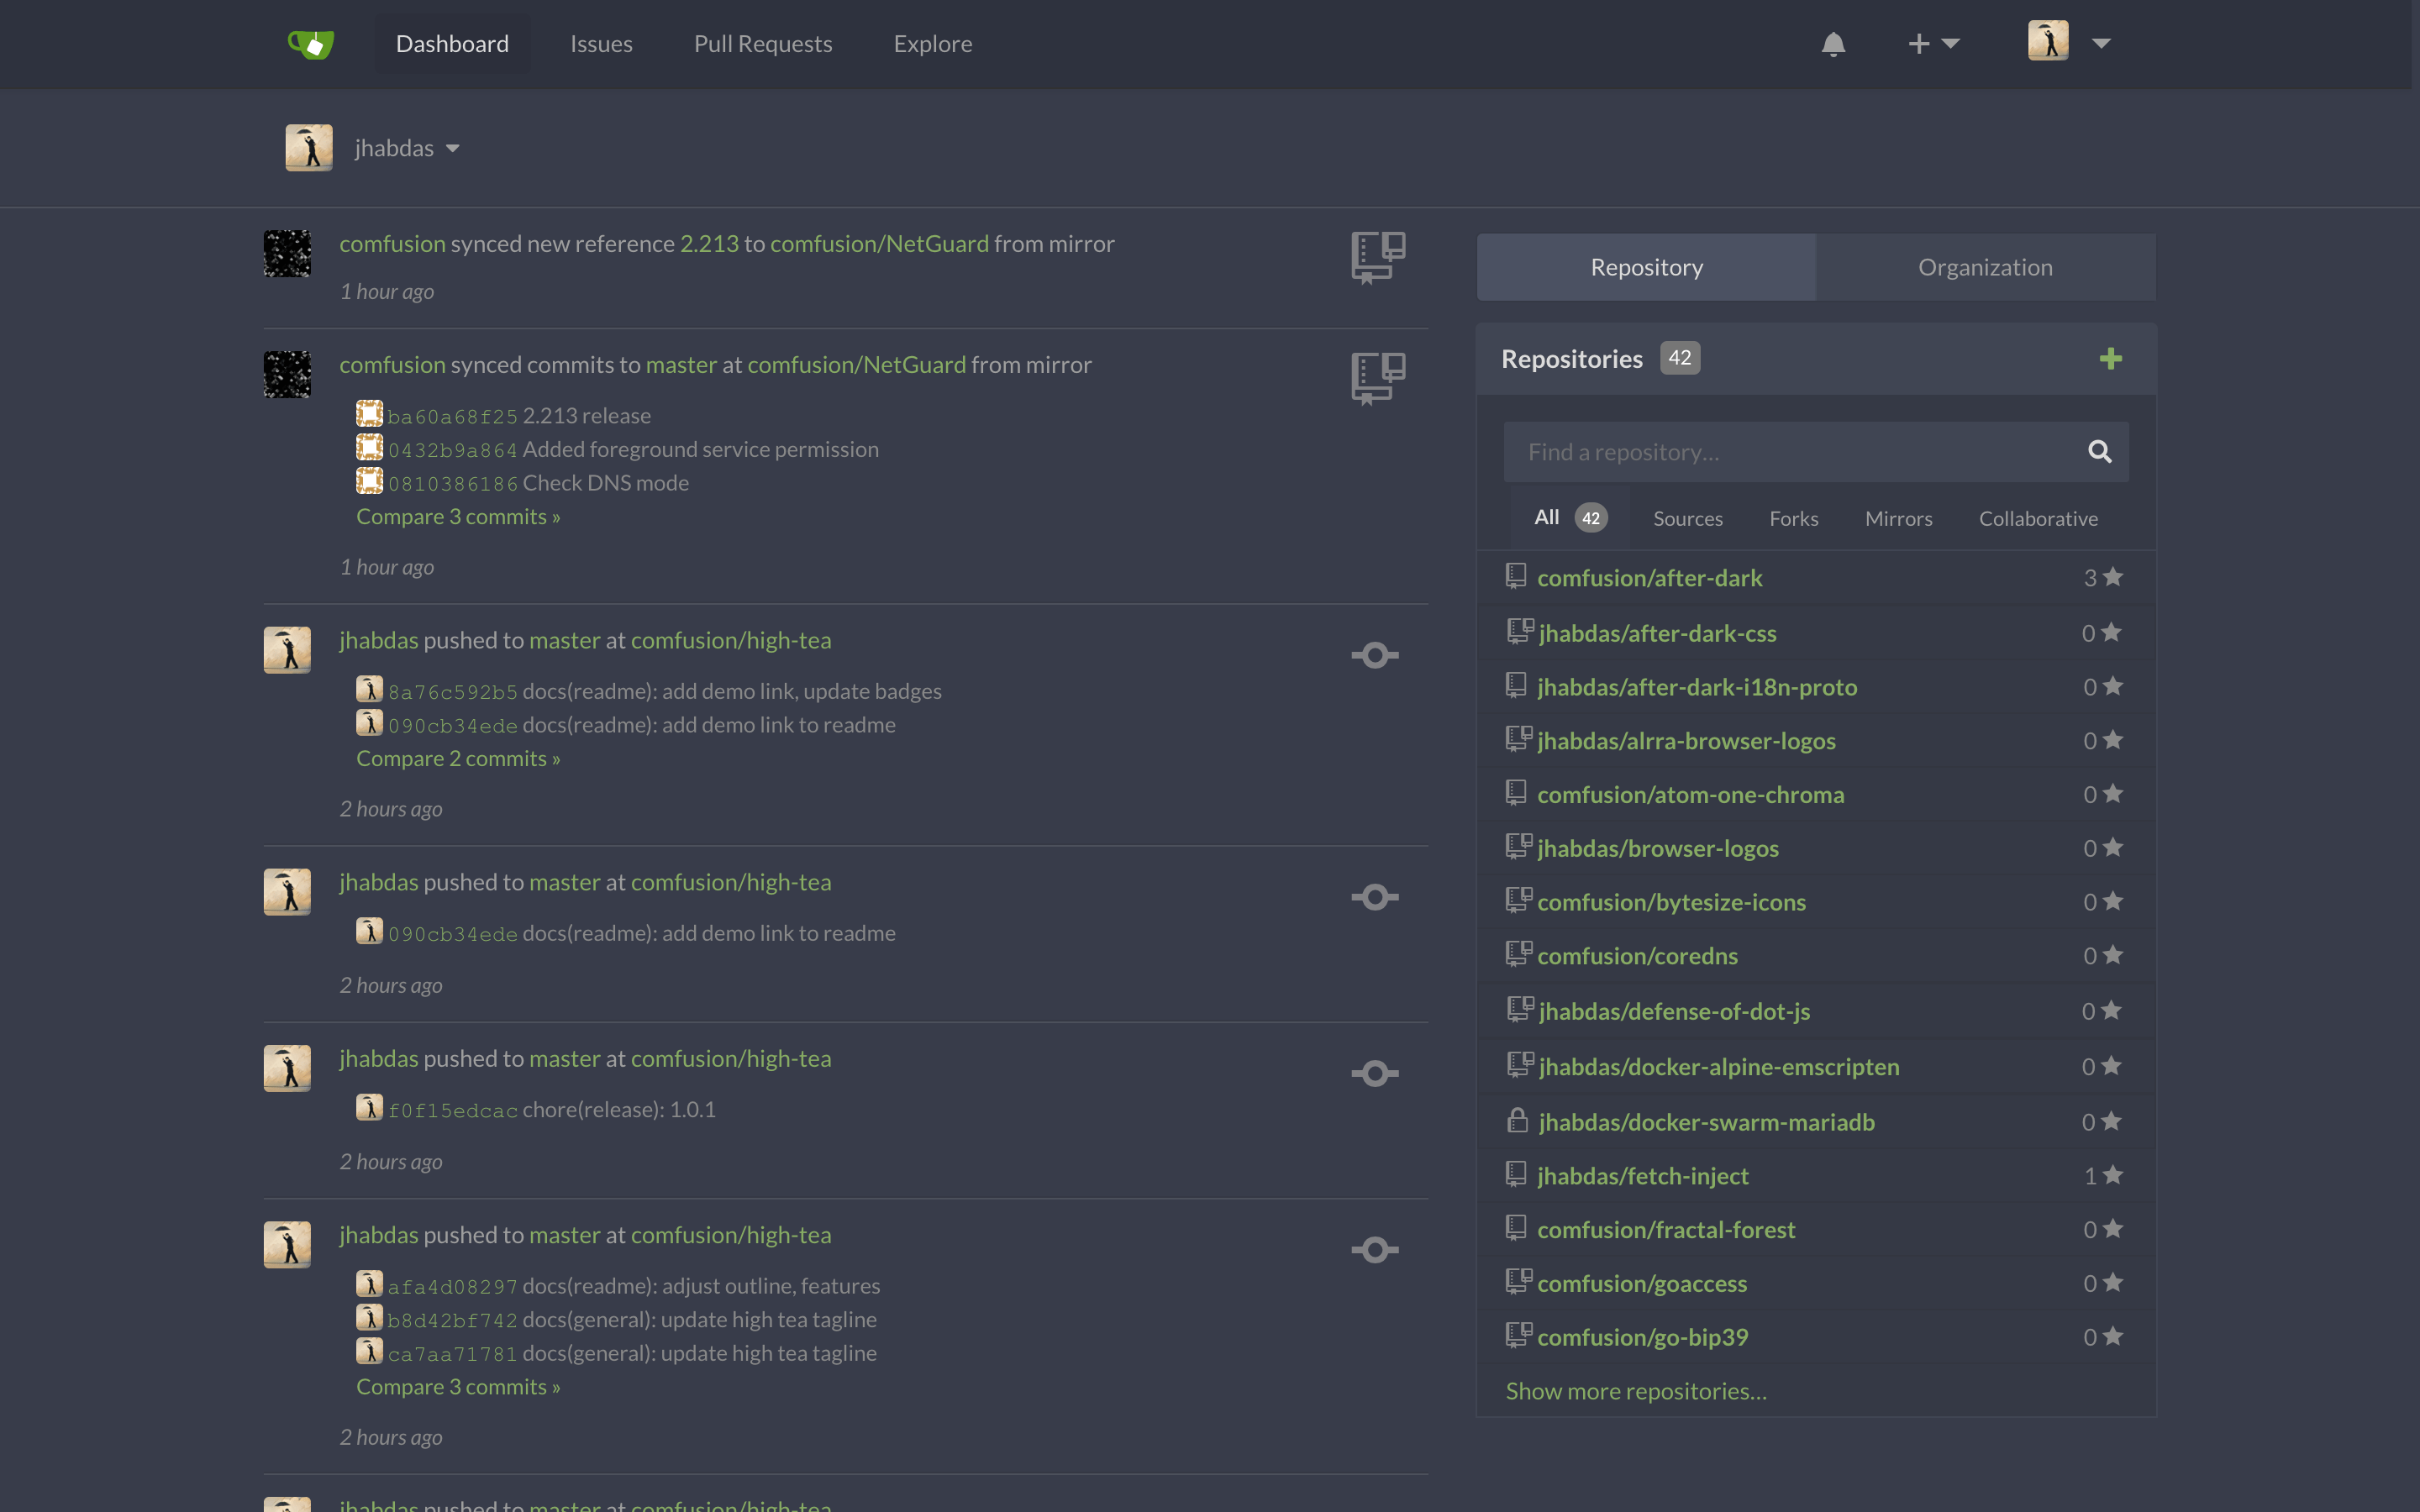Screen dimensions: 2420x1512
Task: Click the Compare 2 commits link
Action: point(458,758)
